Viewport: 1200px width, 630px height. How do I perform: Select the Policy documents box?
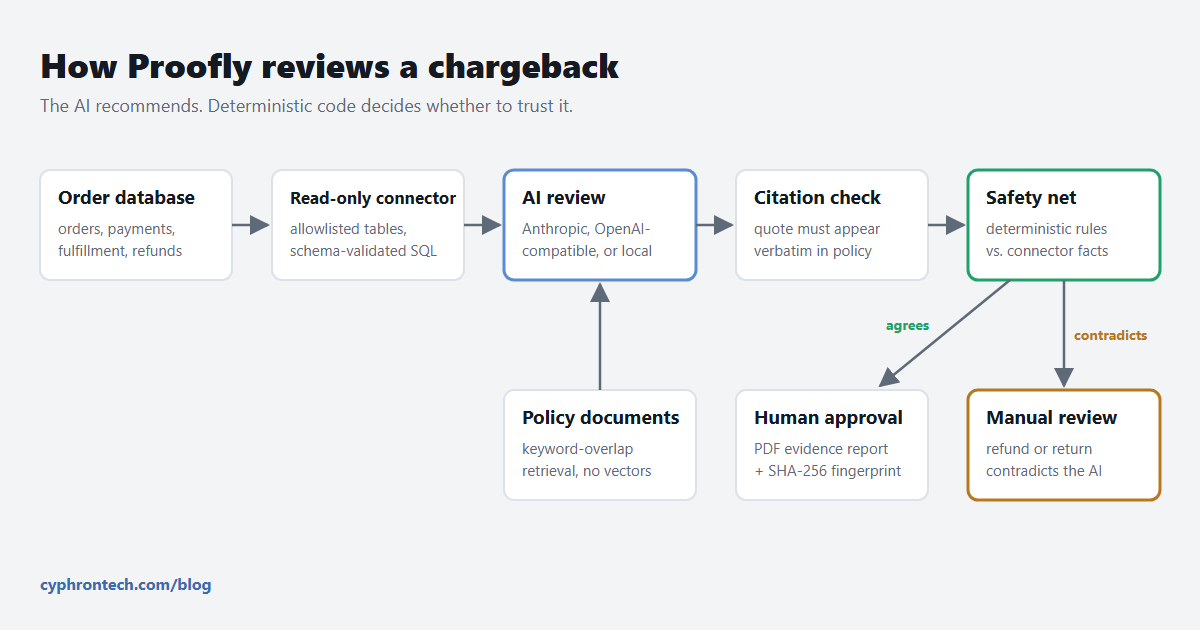pyautogui.click(x=600, y=445)
